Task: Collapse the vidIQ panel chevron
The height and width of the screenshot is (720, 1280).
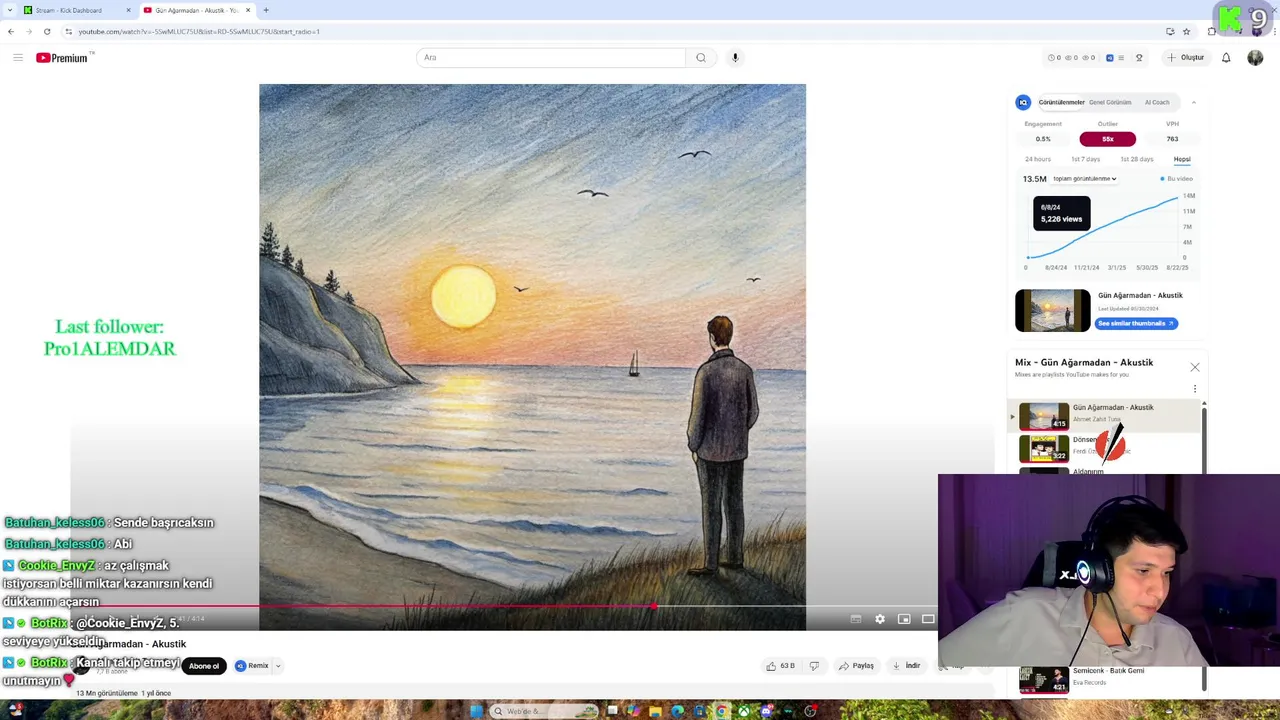Action: (x=1193, y=102)
